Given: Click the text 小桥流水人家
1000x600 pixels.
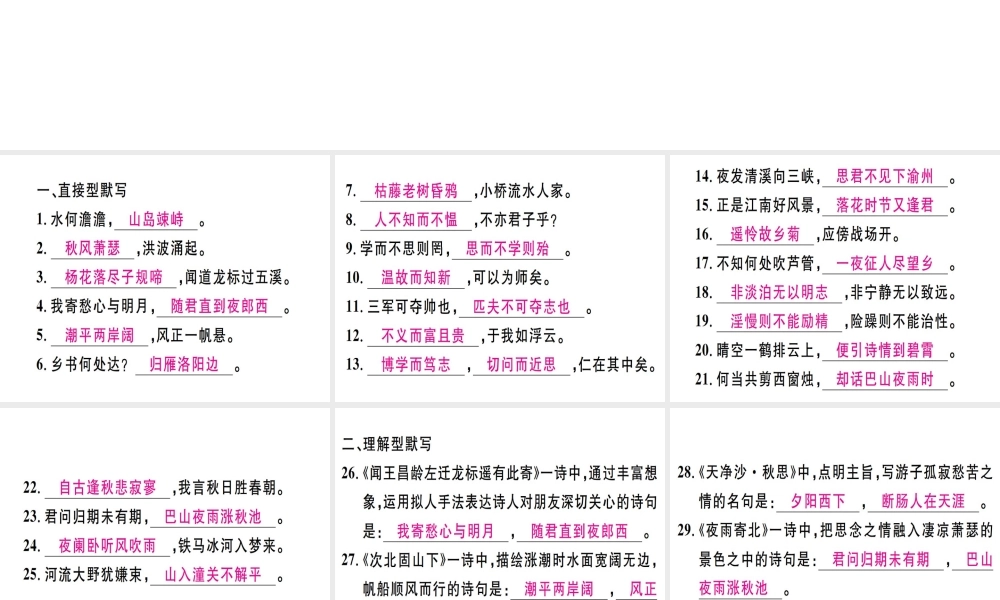Looking at the screenshot, I should coord(522,190).
